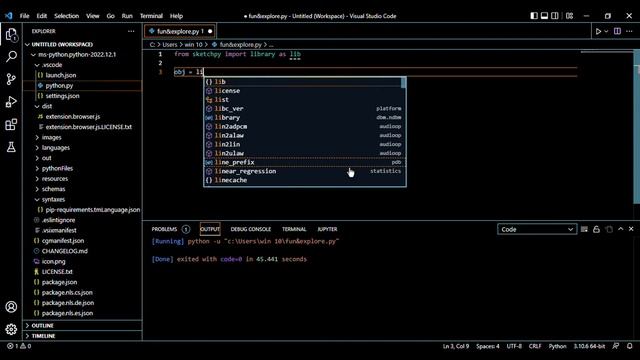Open python.py file in explorer

coord(83,86)
